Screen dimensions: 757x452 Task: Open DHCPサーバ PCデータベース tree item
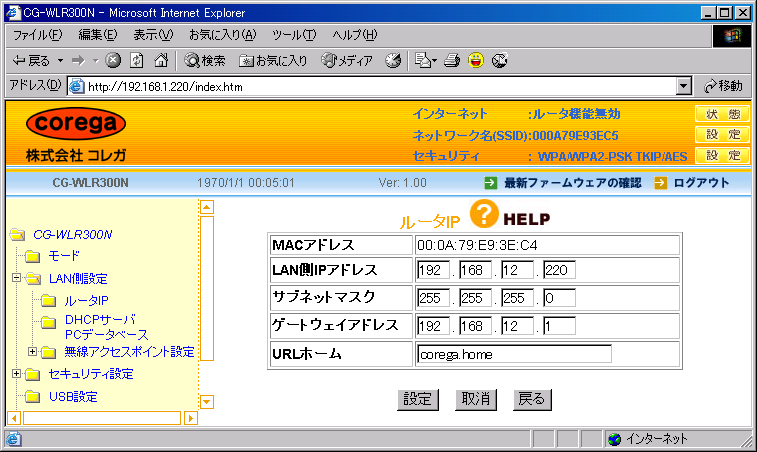pyautogui.click(x=106, y=327)
